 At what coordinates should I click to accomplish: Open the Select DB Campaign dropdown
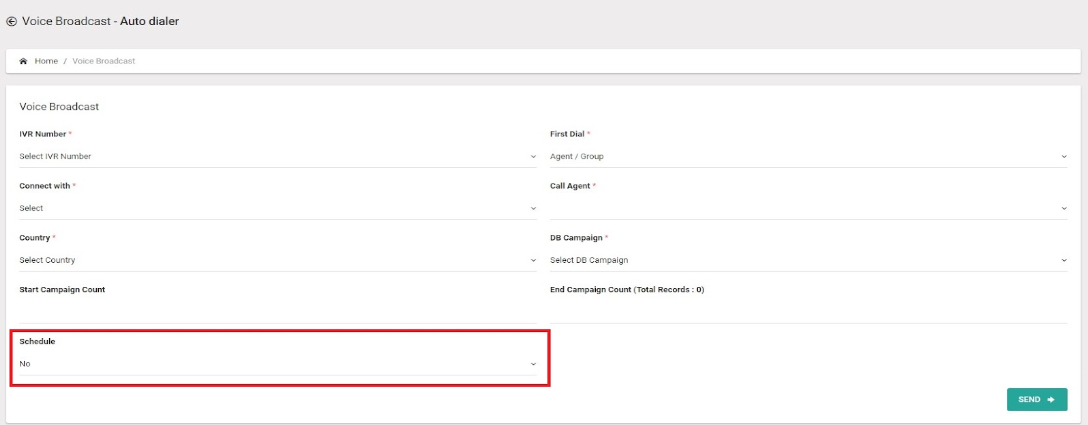[x=807, y=260]
